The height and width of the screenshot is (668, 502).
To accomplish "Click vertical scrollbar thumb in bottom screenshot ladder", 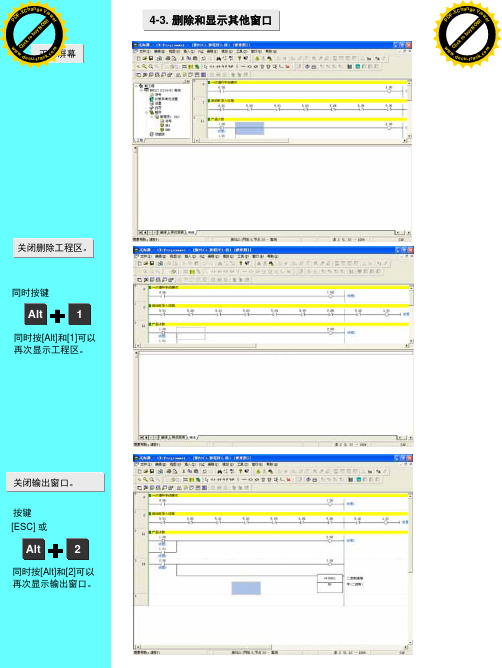I will pos(410,535).
